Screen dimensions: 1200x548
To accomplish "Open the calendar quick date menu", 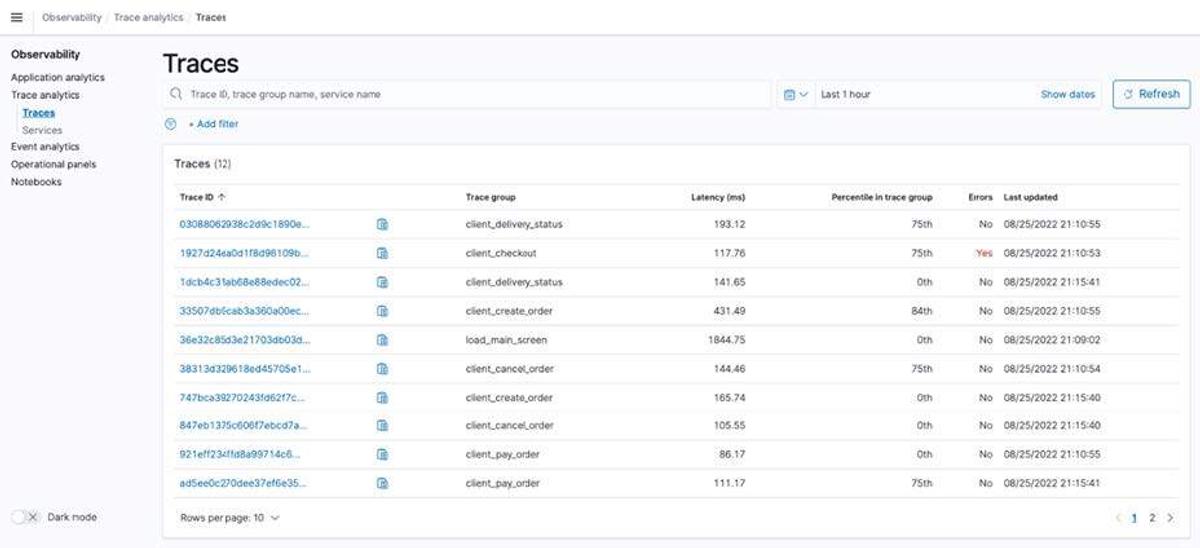I will 795,94.
